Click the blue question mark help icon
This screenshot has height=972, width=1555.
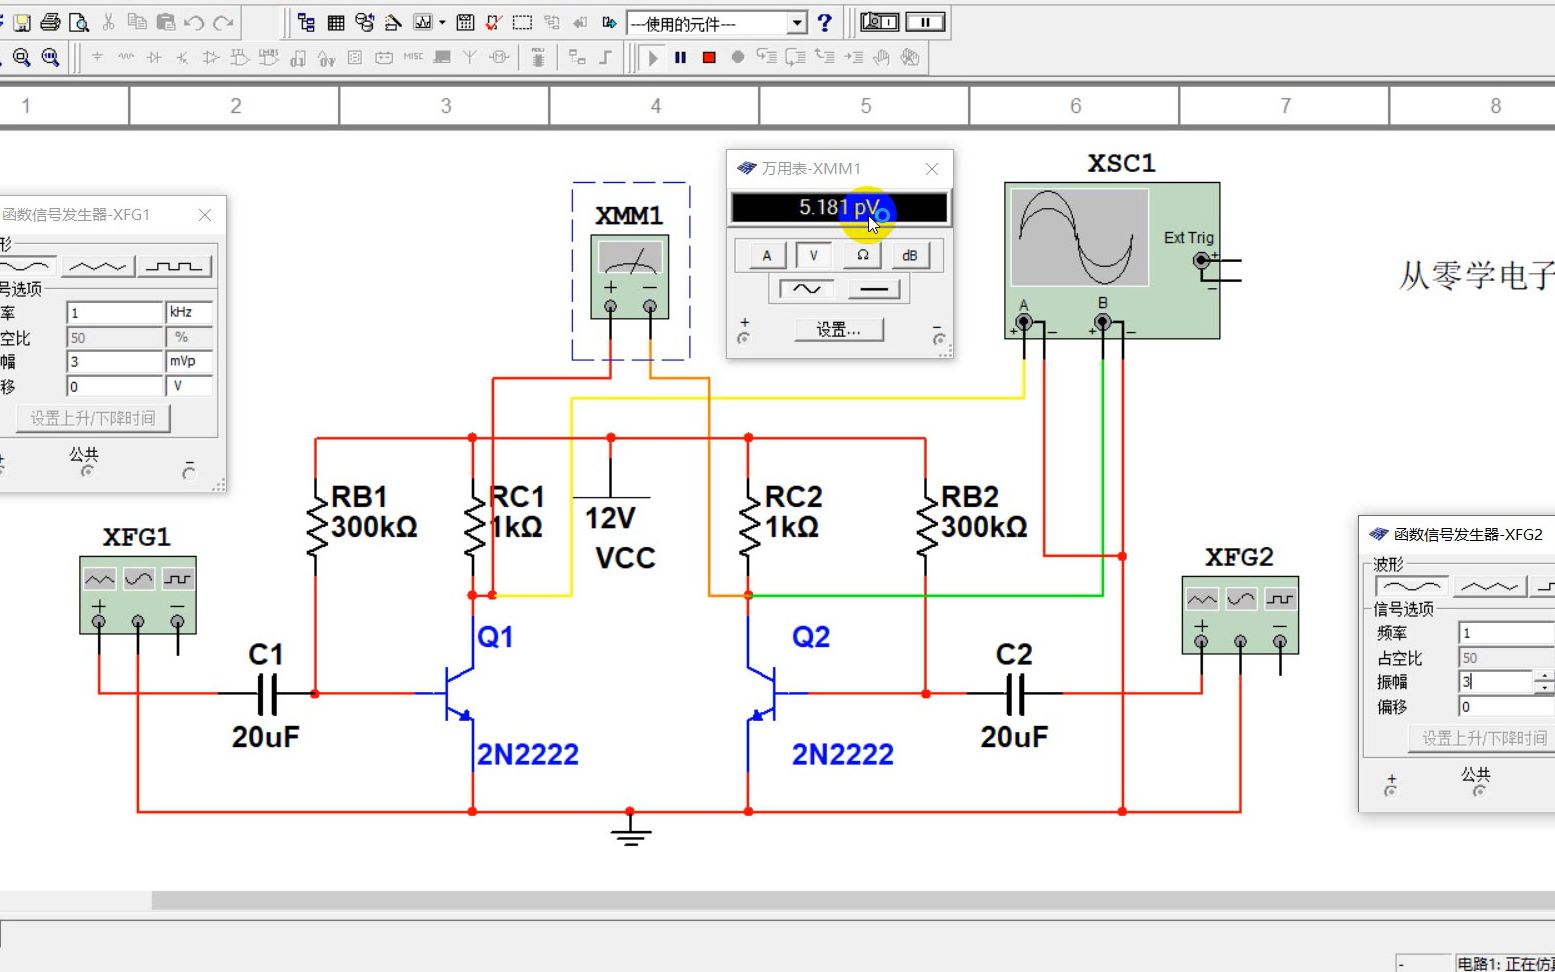point(824,22)
